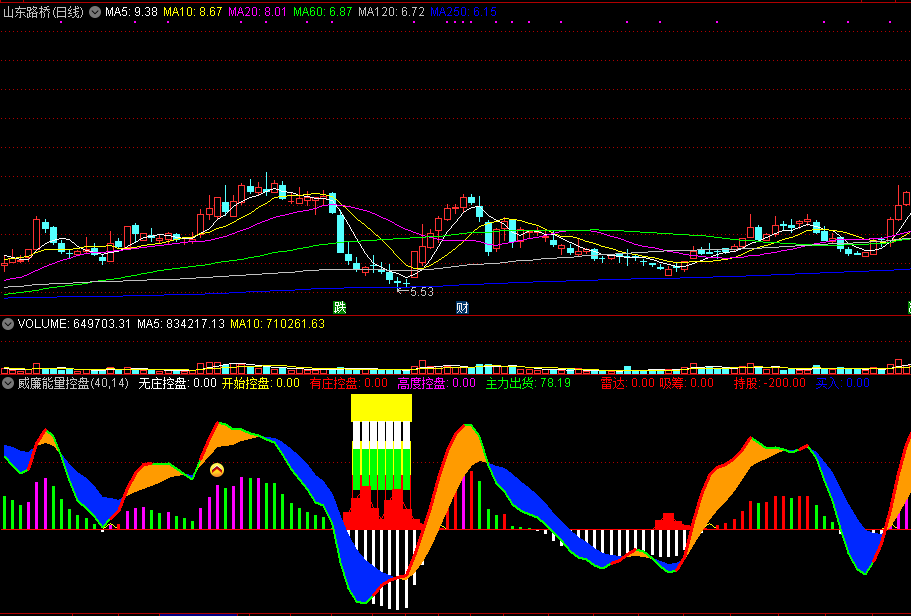Click the 无庄控盘: 0.00 value
Screen dimensions: 911x616
tap(177, 383)
